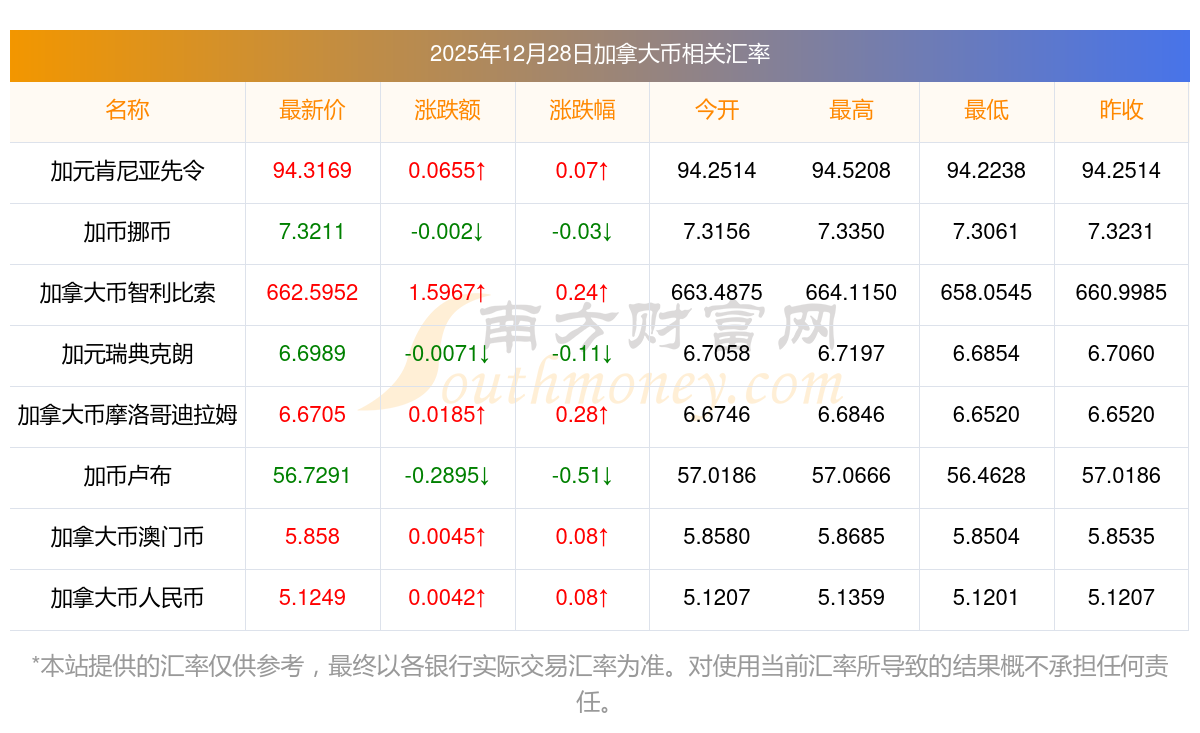This screenshot has width=1200, height=733.
Task: Click latest price 5.858
Action: (312, 537)
